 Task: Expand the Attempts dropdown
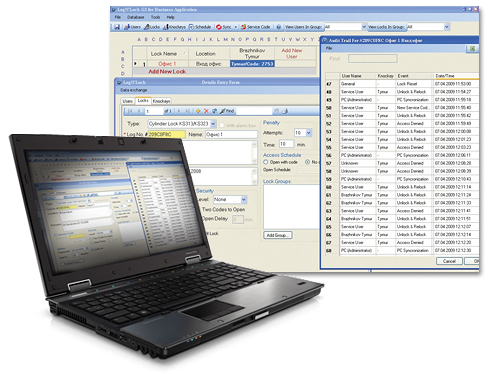(309, 133)
